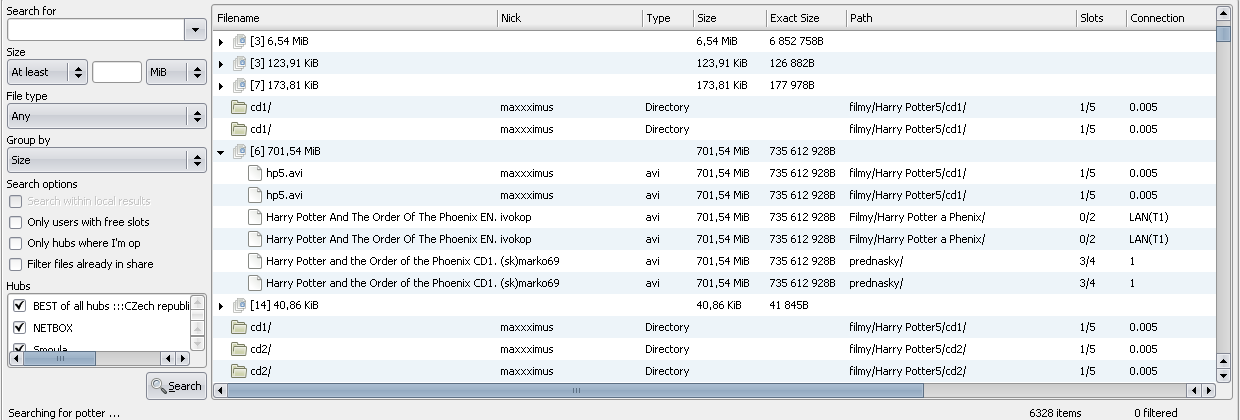This screenshot has width=1240, height=420.
Task: Sort results by Filename column header
Action: point(354,18)
